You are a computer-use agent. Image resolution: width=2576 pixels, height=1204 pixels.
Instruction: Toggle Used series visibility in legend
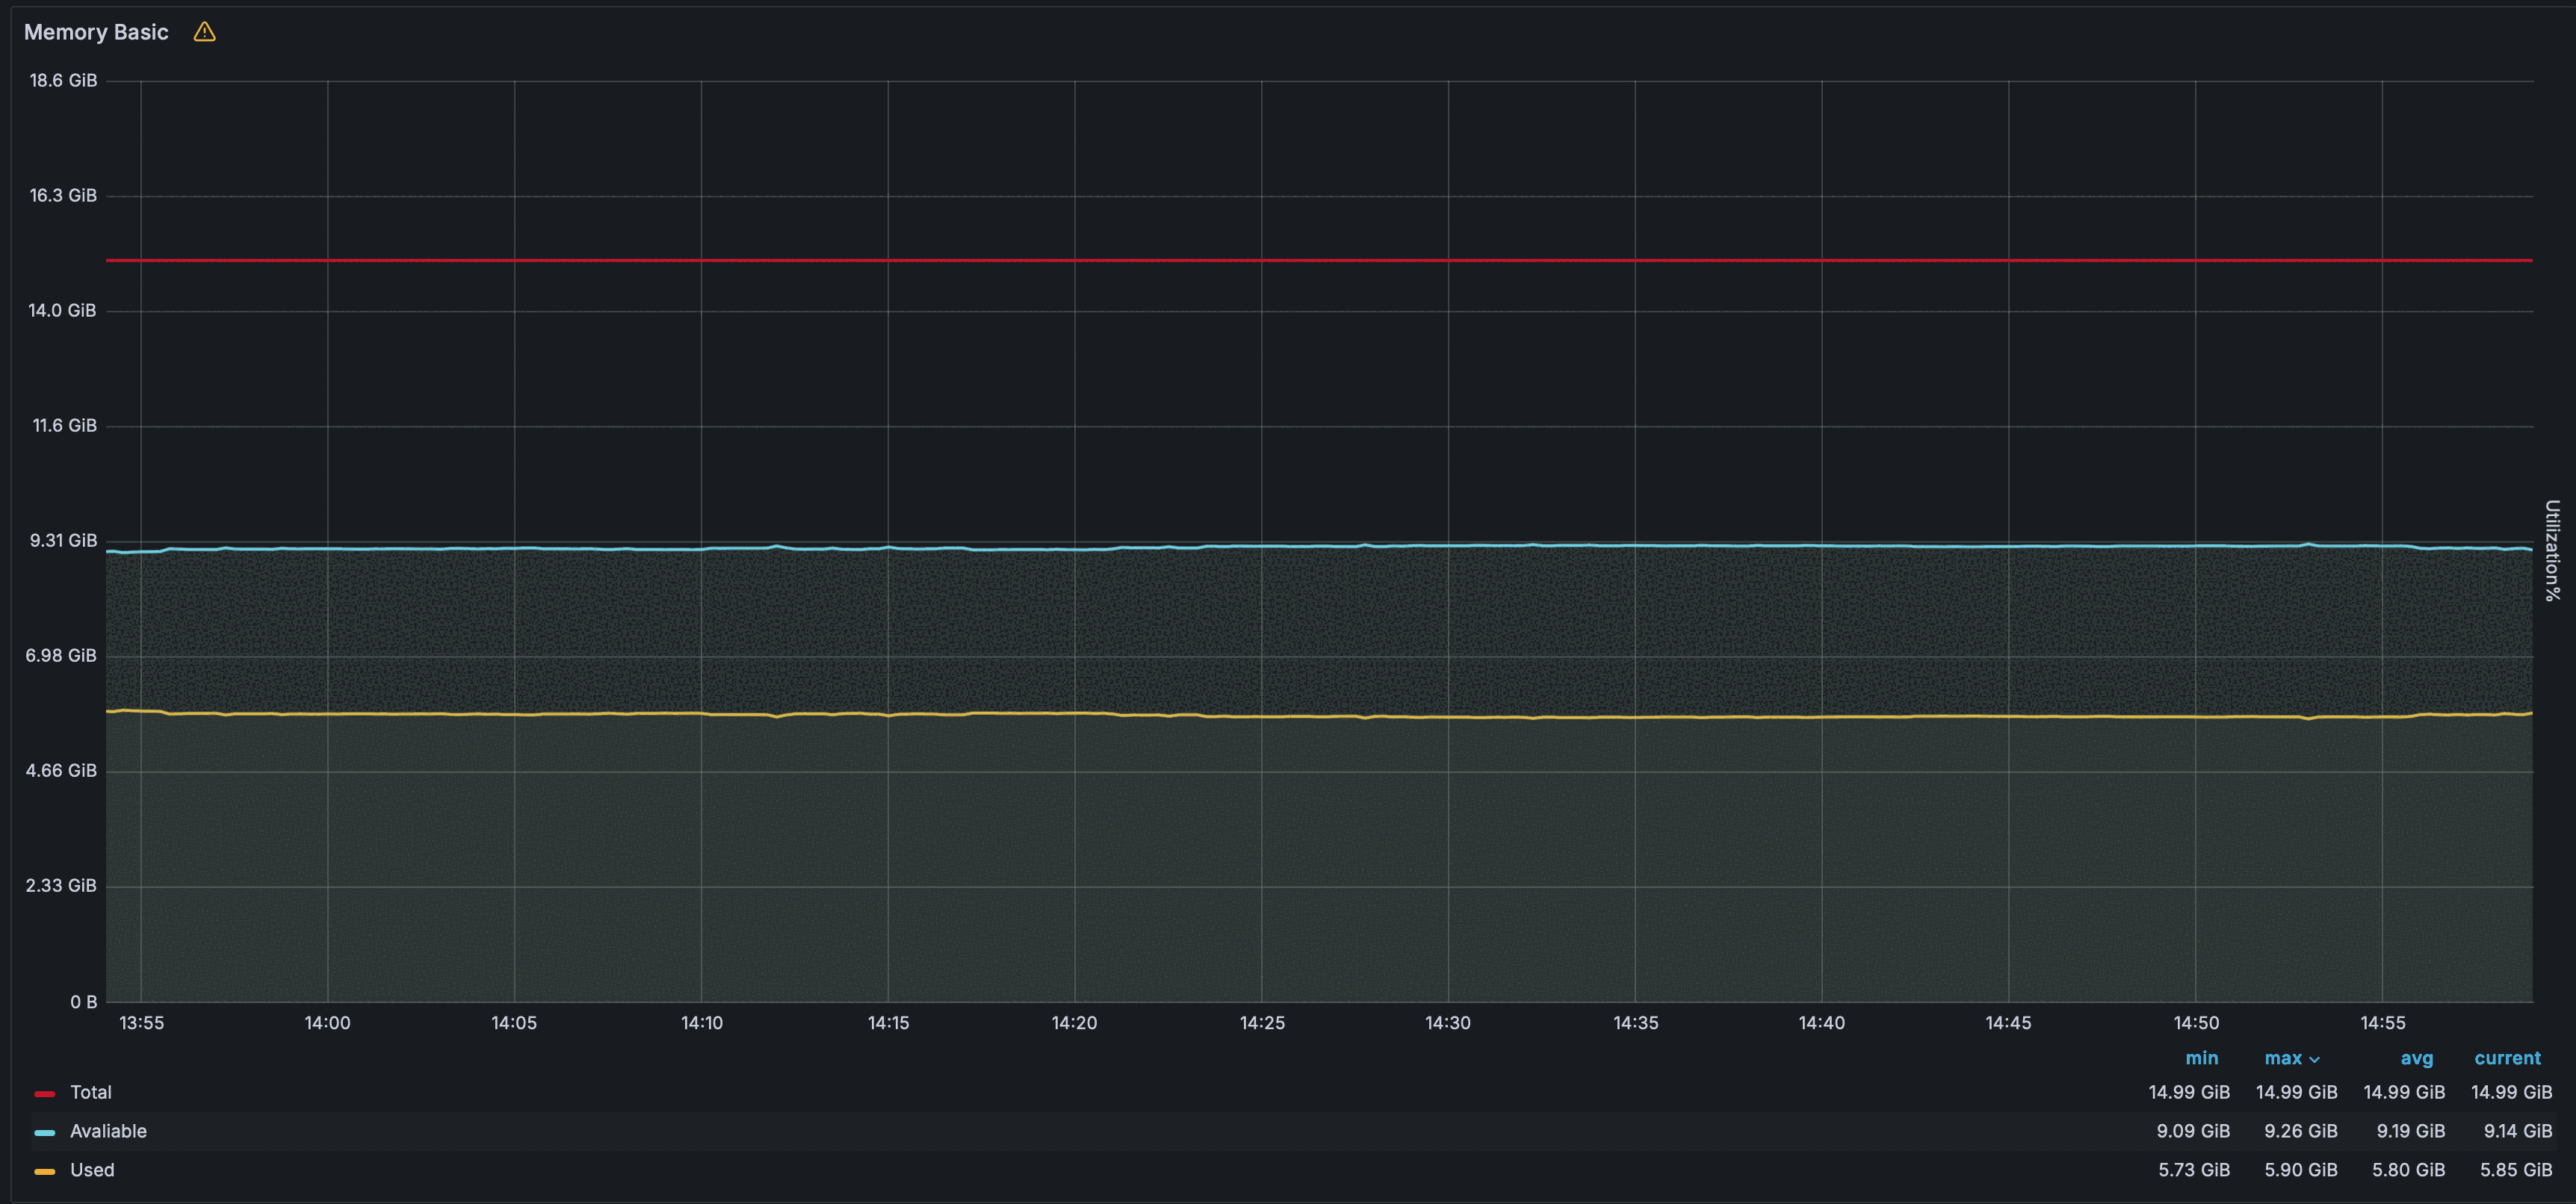click(x=92, y=1170)
